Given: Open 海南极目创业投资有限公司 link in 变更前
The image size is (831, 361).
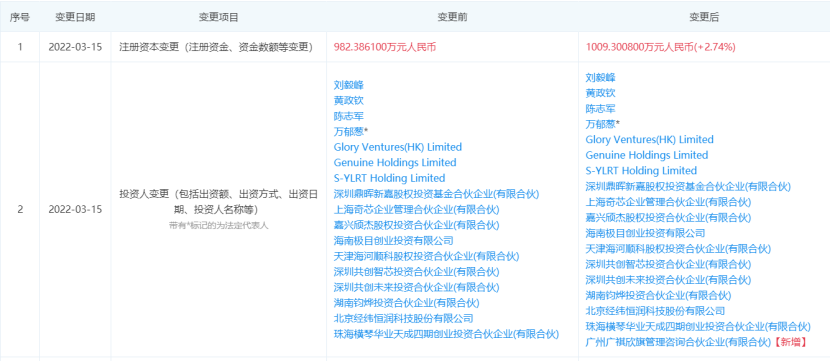Looking at the screenshot, I should point(394,241).
